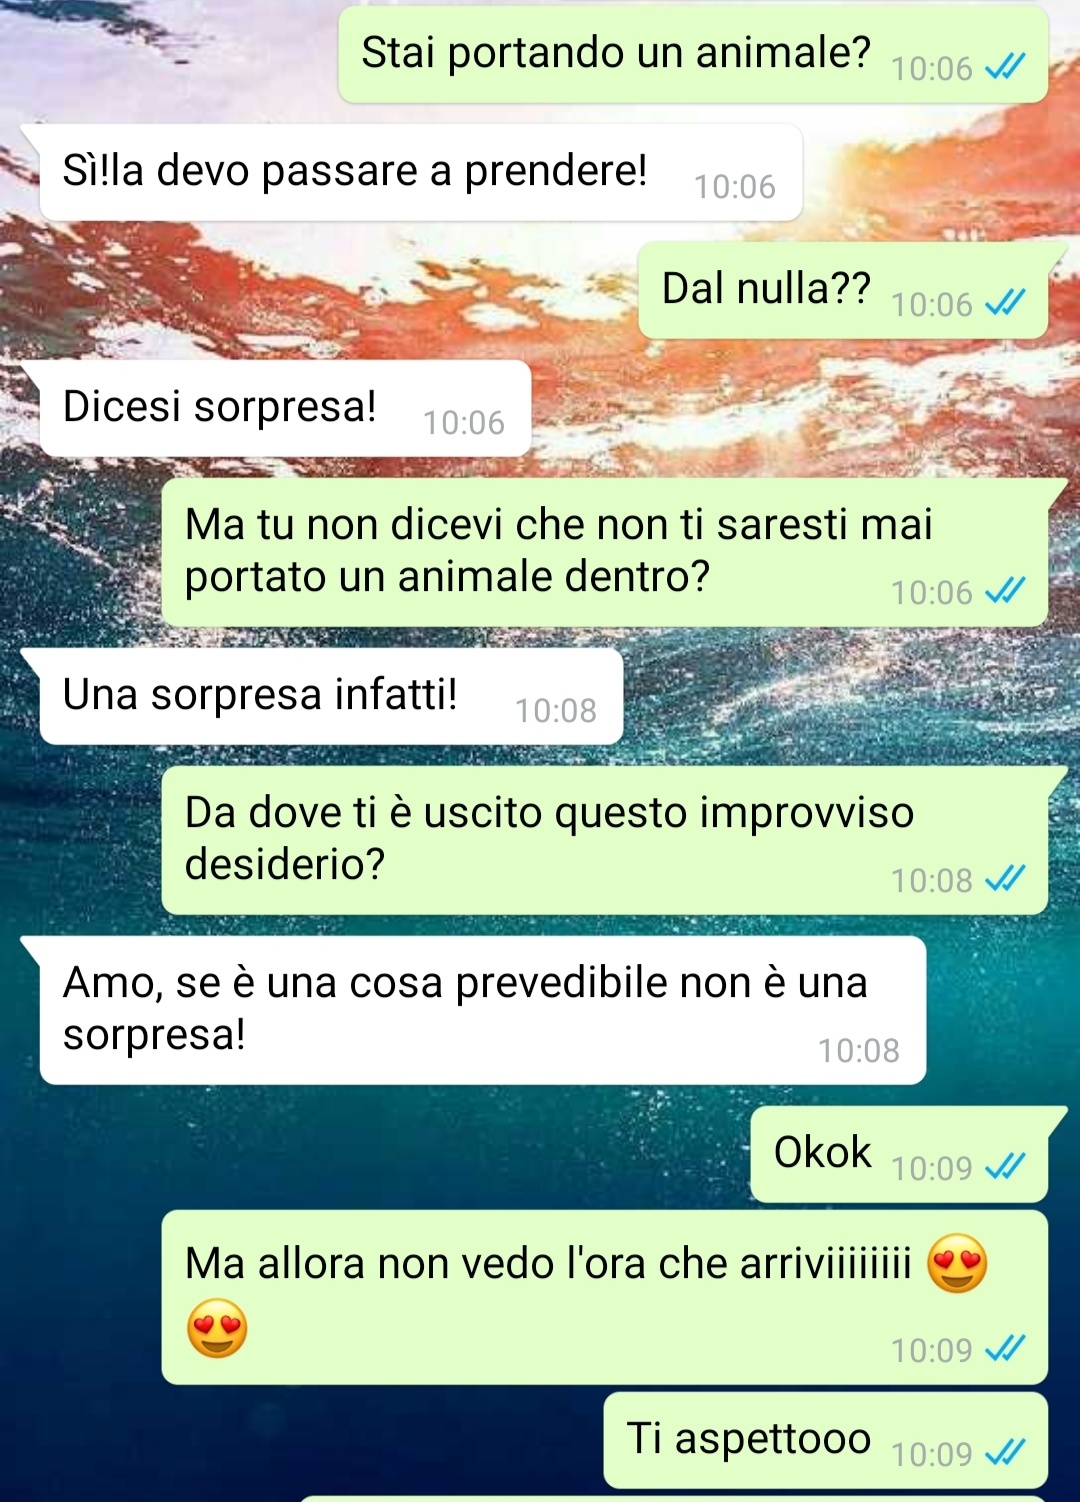Tap the heart-eyes emoji after 'arriviiiiiiii'

957,1263
